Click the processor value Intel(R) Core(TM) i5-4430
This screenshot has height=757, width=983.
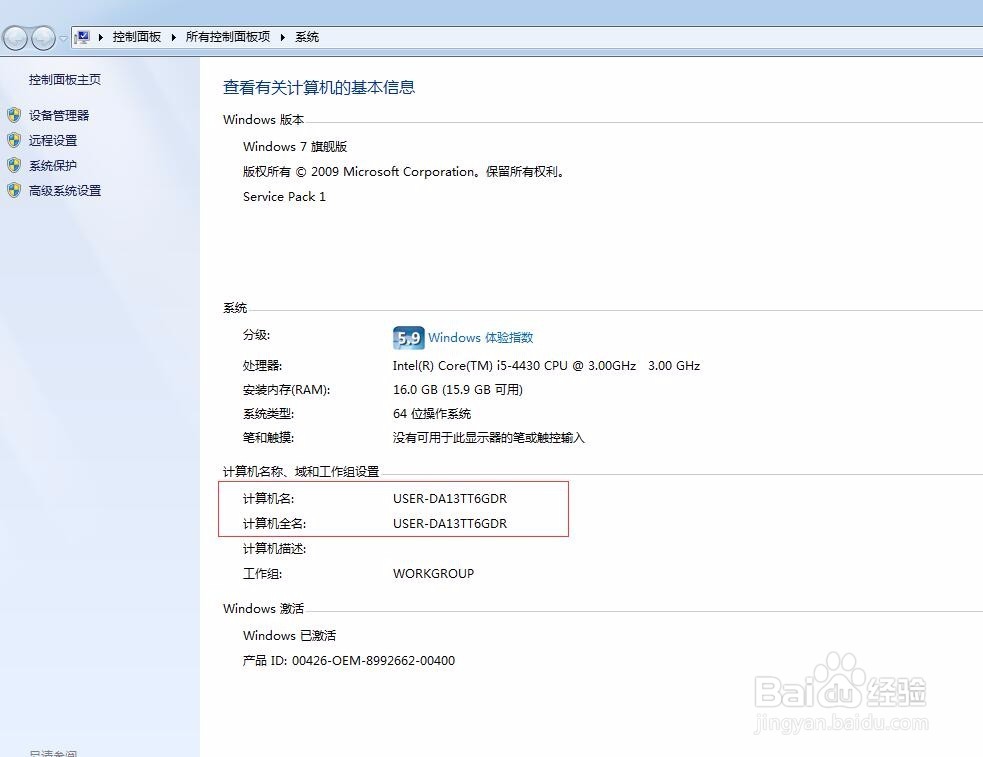(x=546, y=365)
